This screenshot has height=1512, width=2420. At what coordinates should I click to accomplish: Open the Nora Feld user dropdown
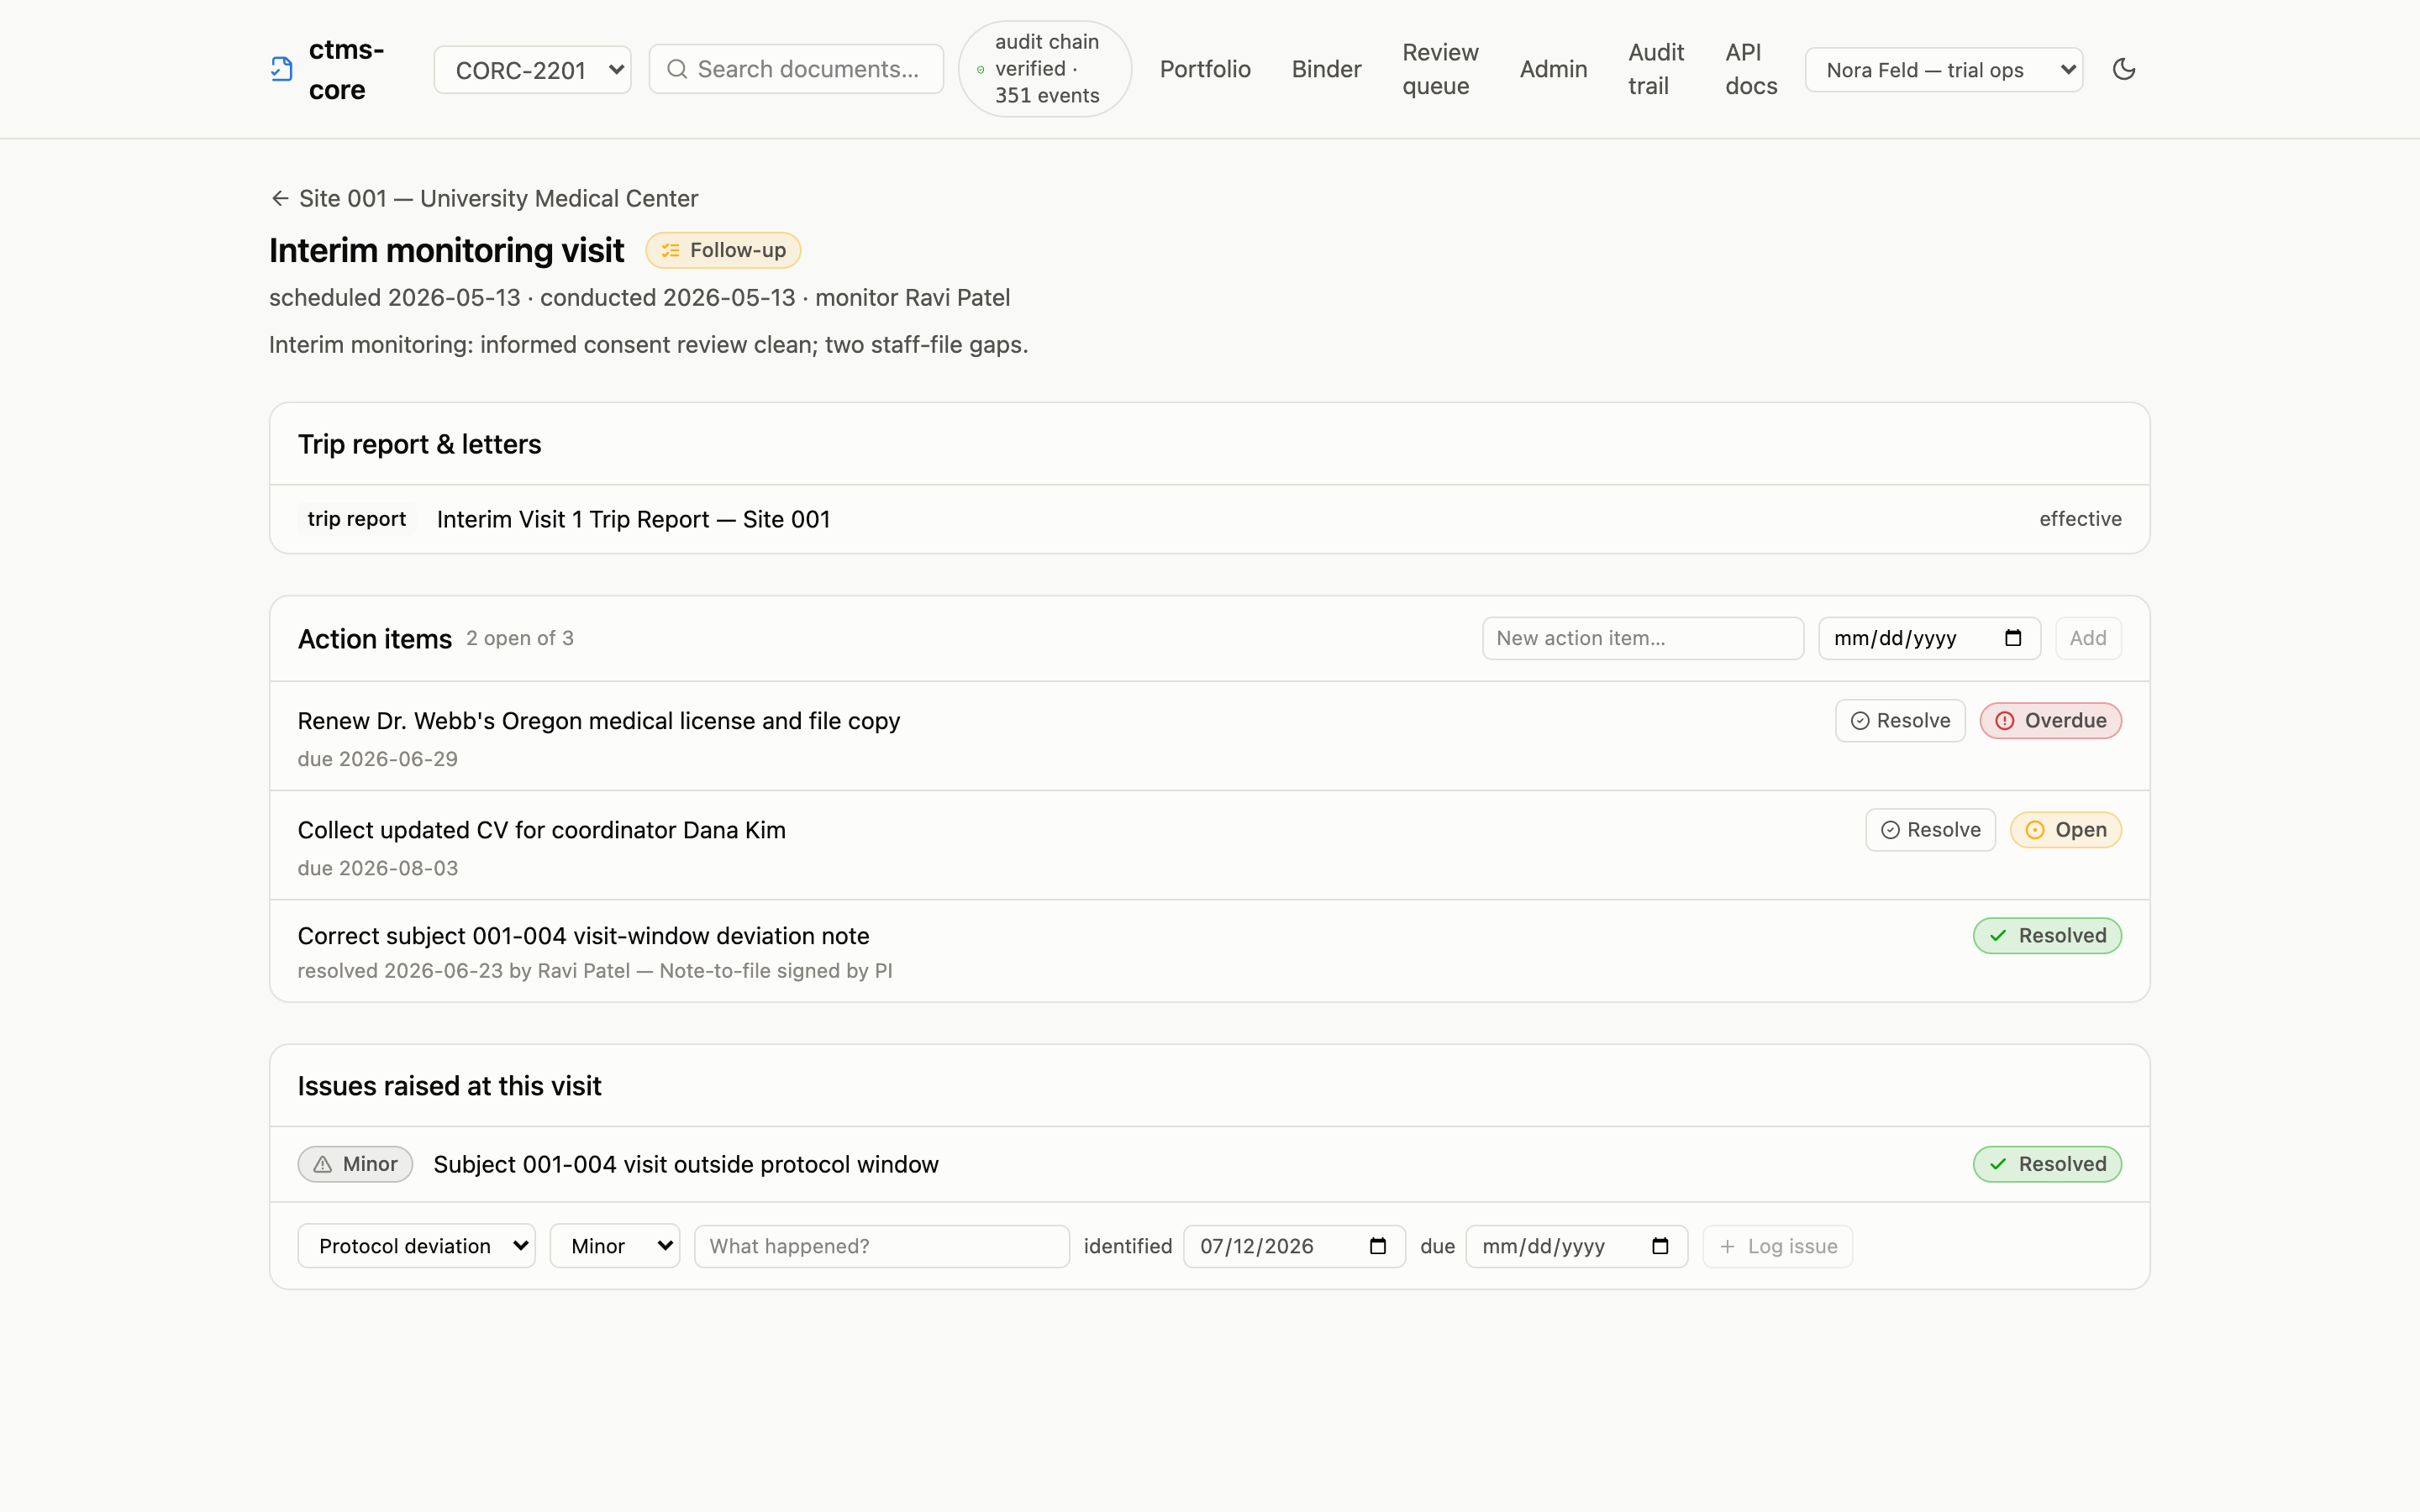point(1944,70)
